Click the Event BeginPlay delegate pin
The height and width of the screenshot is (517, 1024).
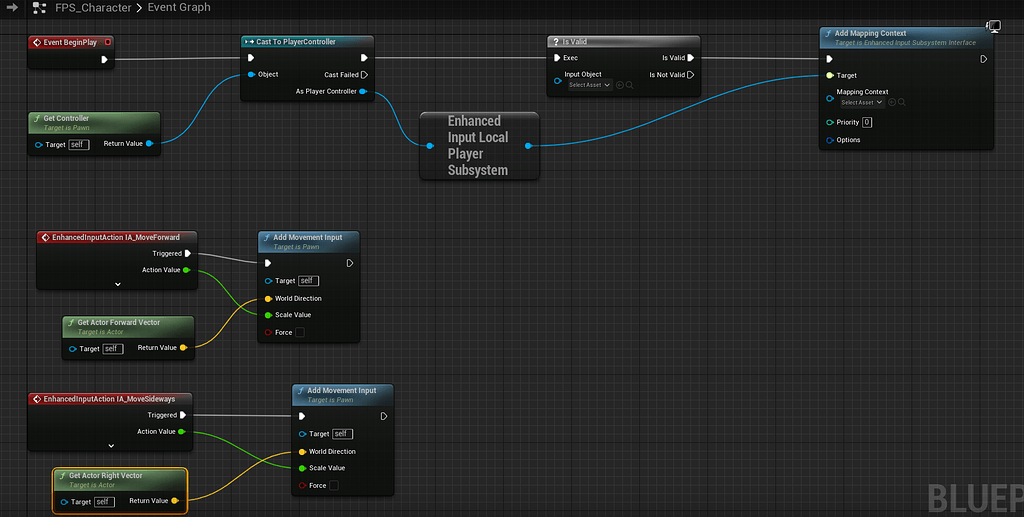click(x=108, y=42)
